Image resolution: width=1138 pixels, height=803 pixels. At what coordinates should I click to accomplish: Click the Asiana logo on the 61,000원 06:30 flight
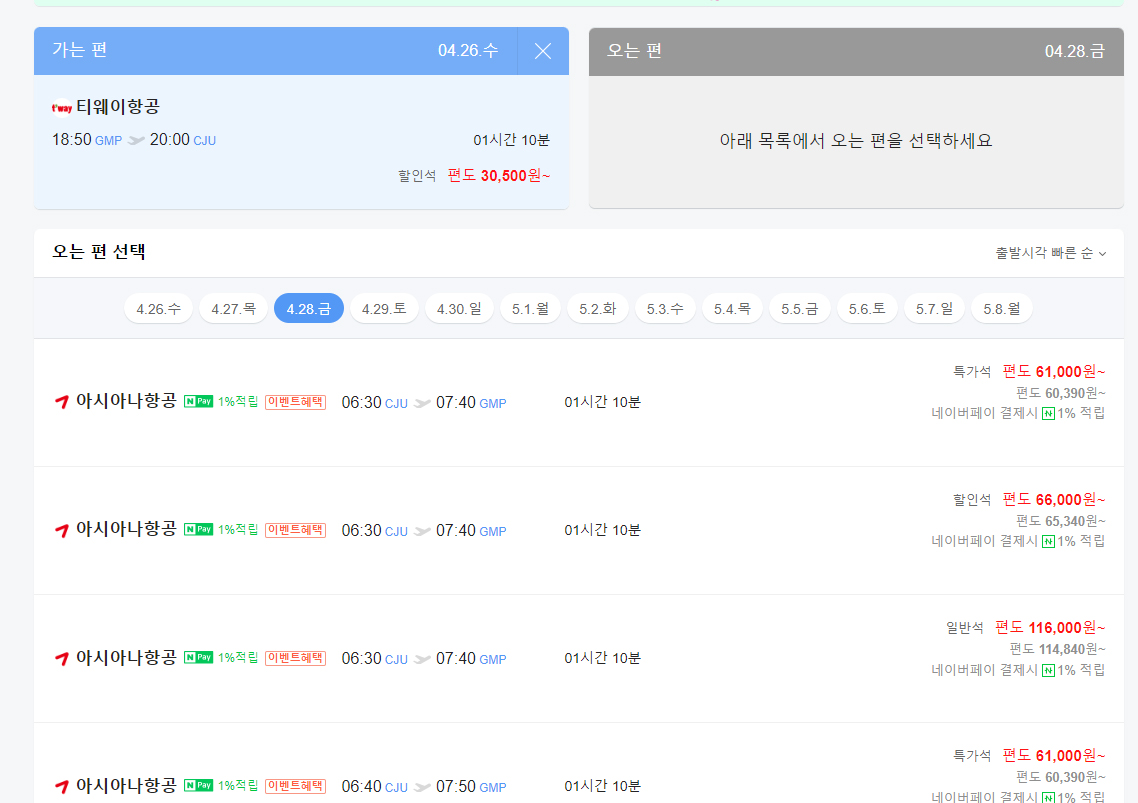click(x=62, y=402)
